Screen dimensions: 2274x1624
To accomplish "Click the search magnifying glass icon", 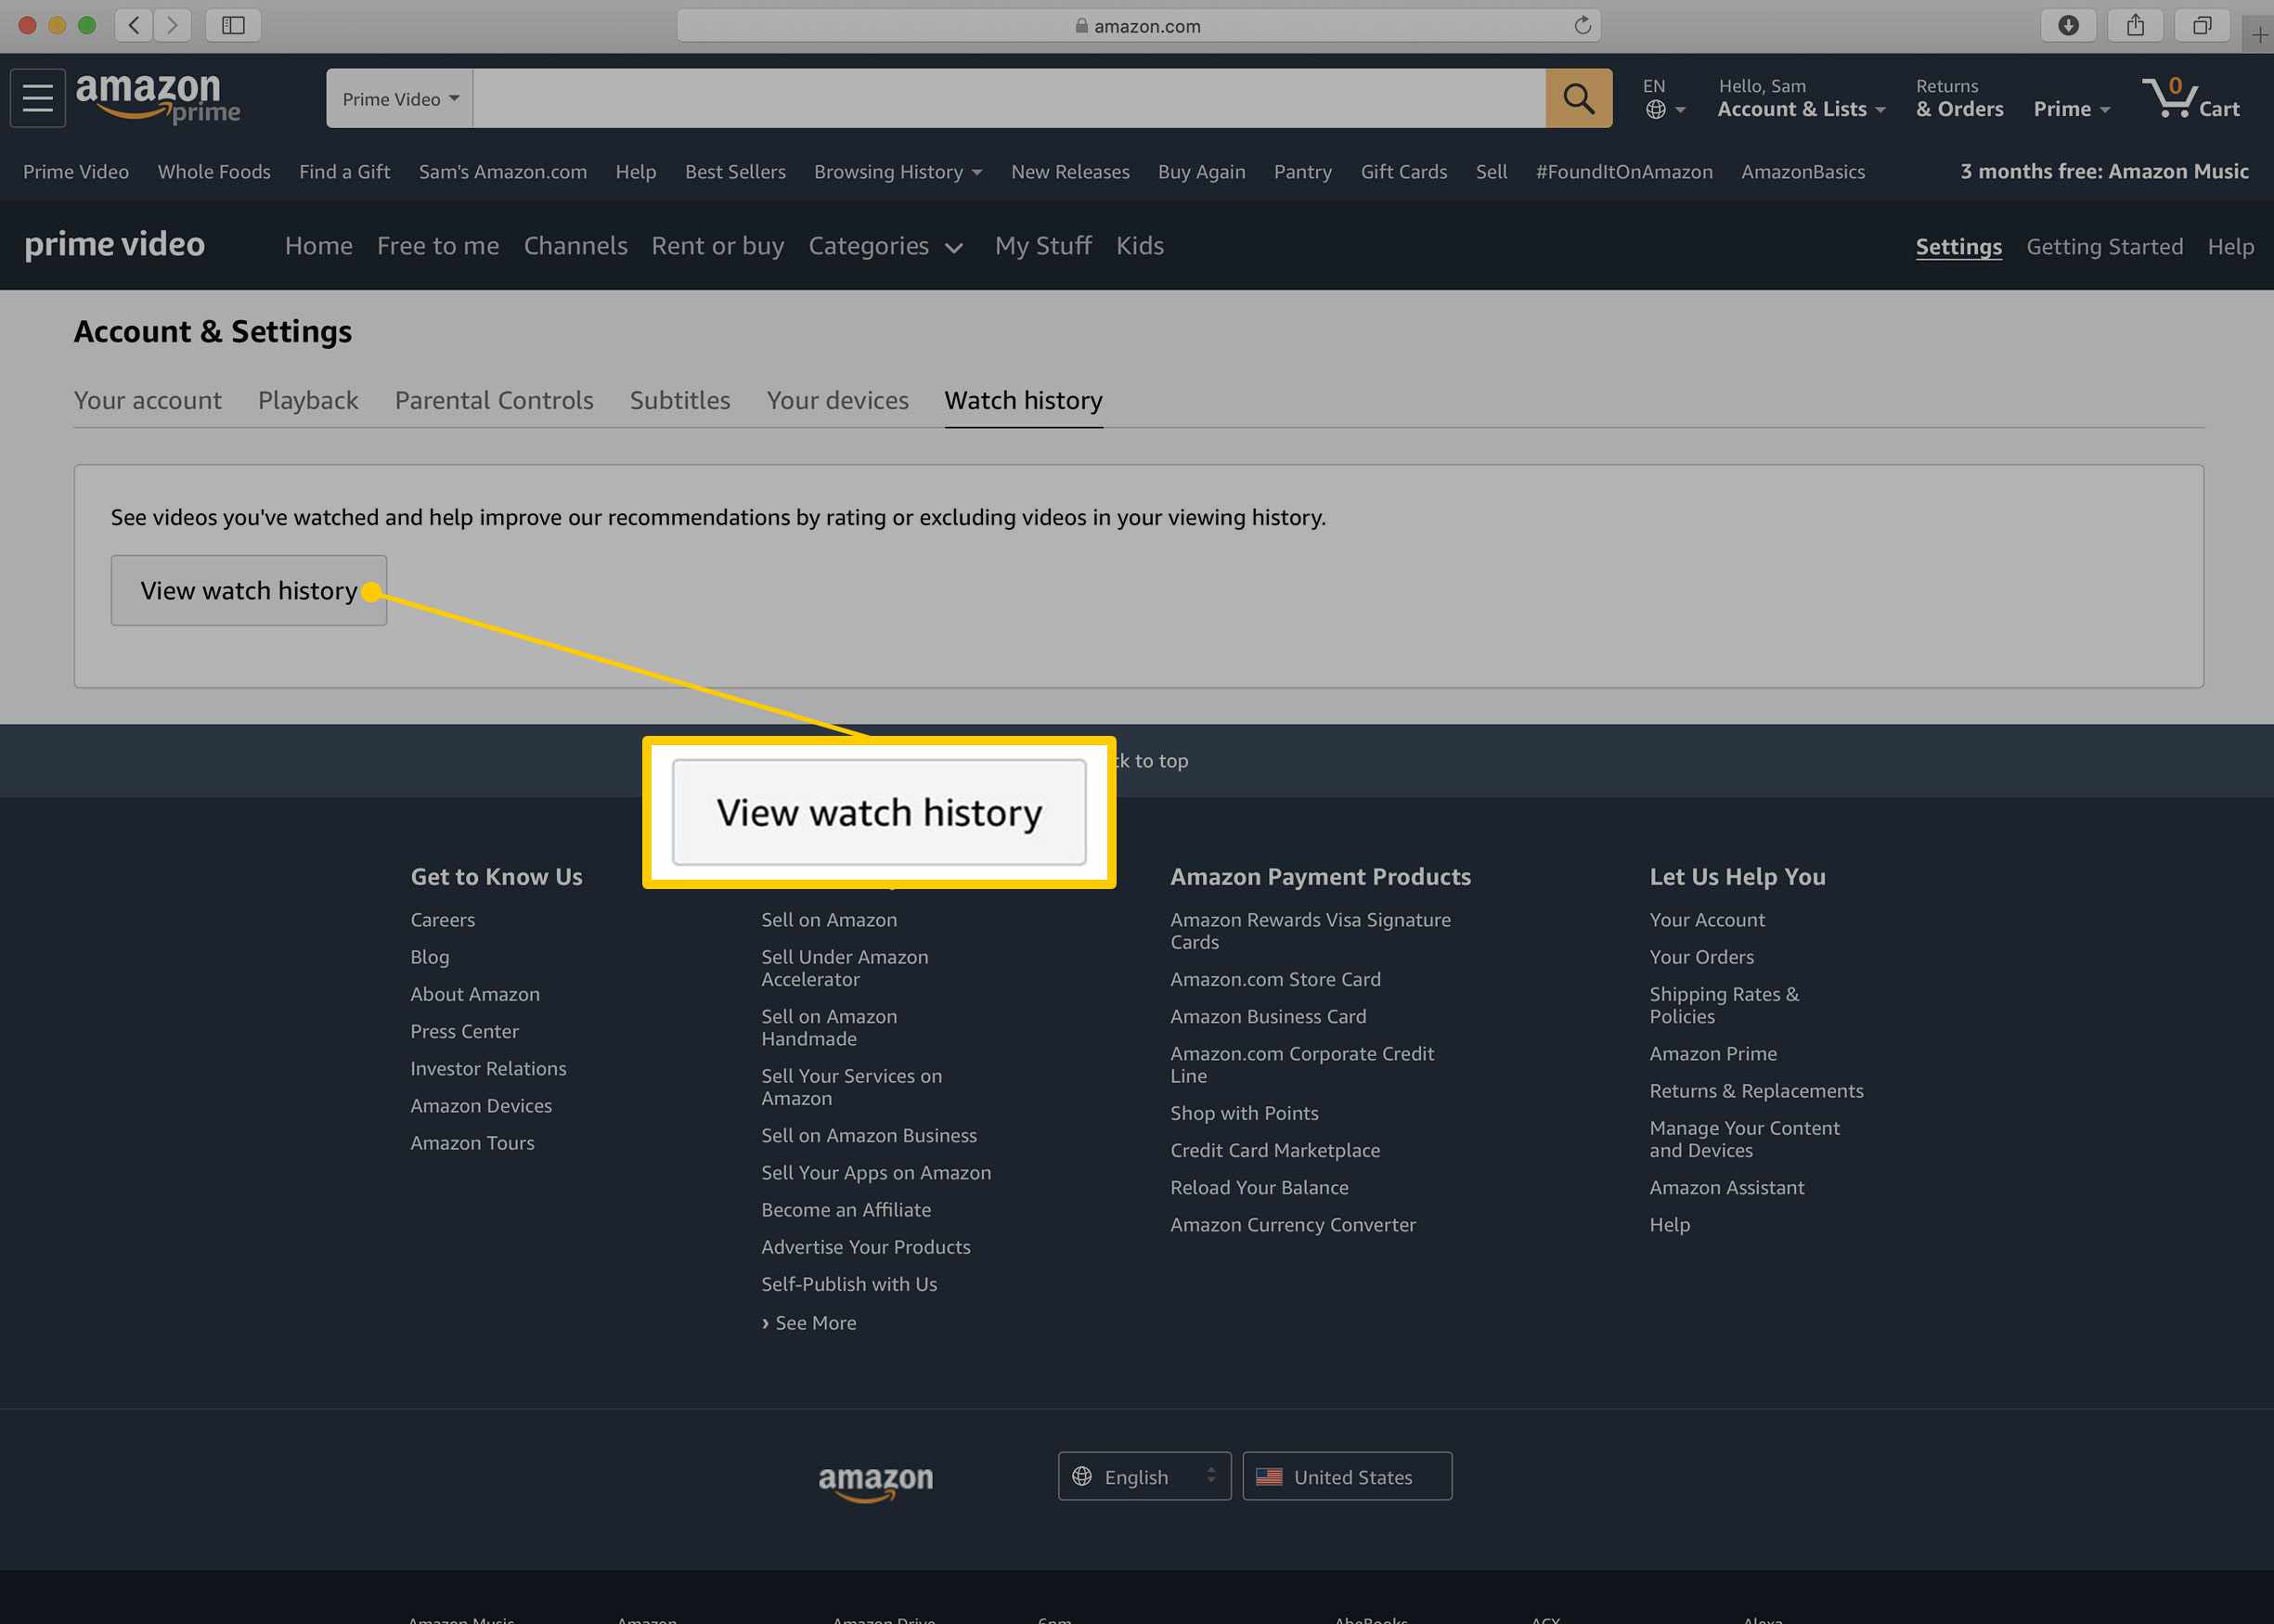I will 1576,98.
